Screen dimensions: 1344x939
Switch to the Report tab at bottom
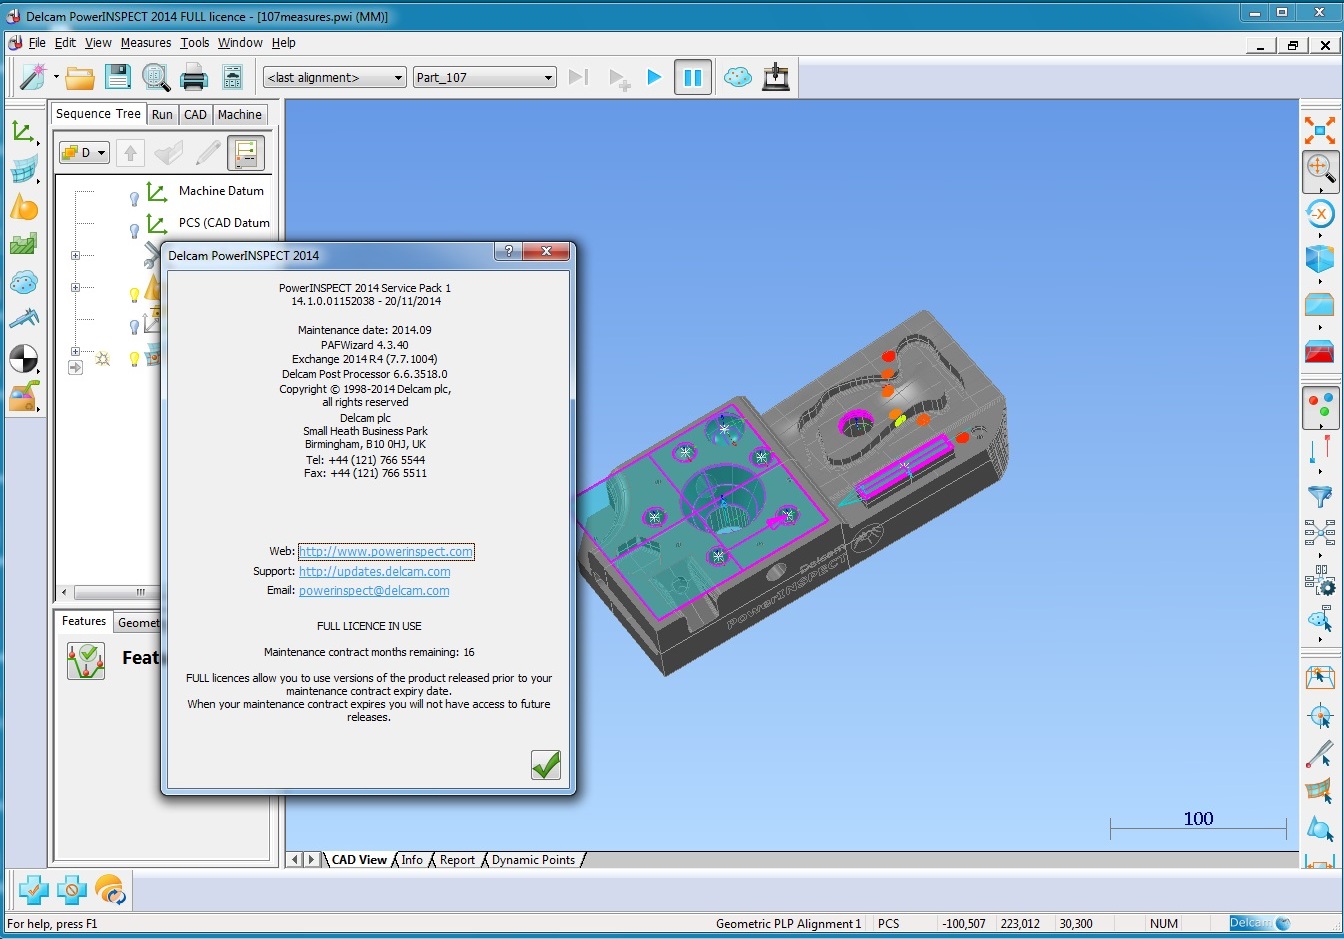(457, 860)
